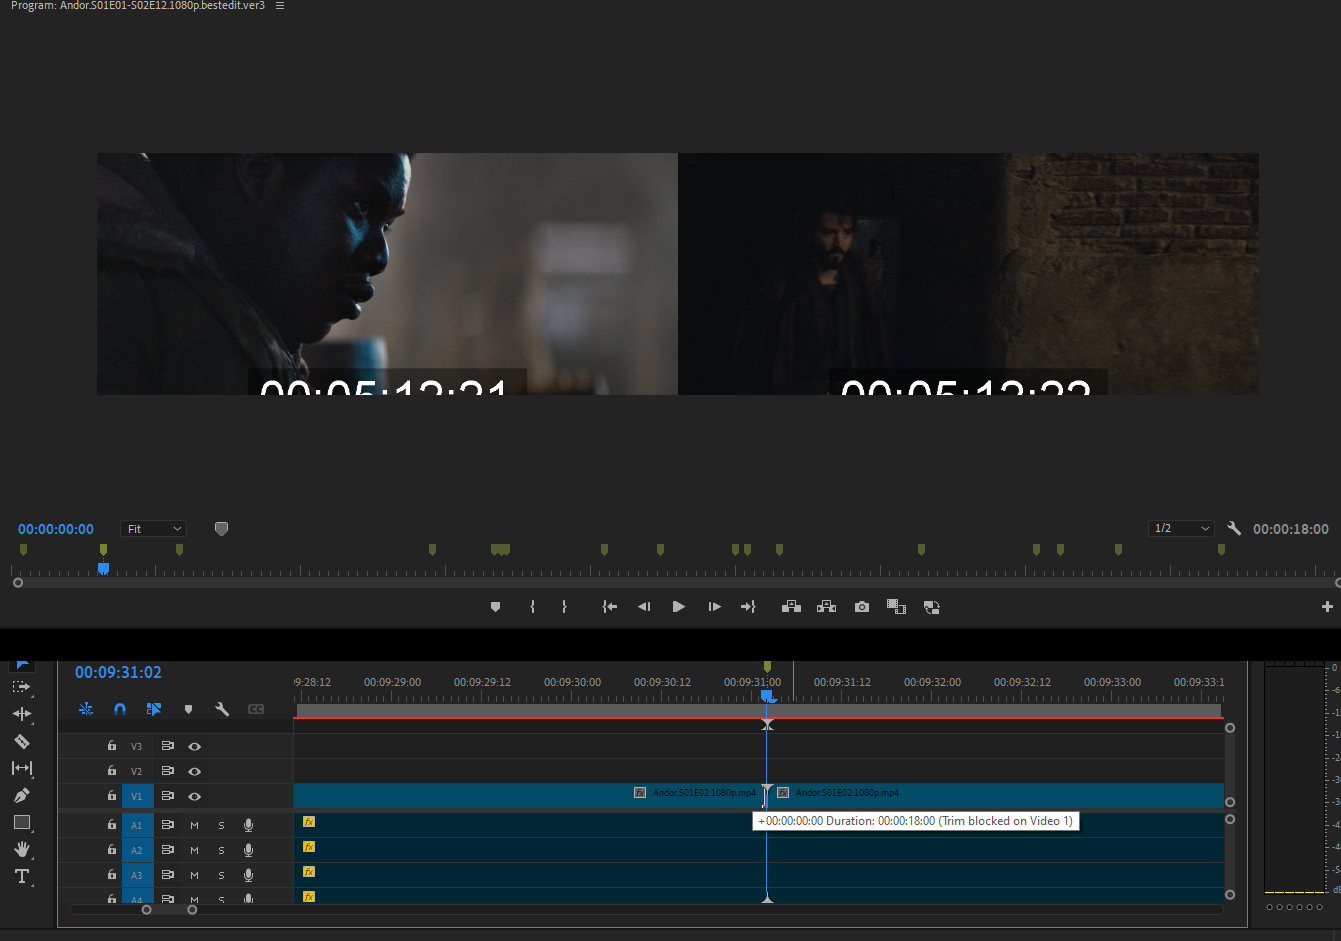
Task: Lock the V1 track
Action: pyautogui.click(x=112, y=796)
